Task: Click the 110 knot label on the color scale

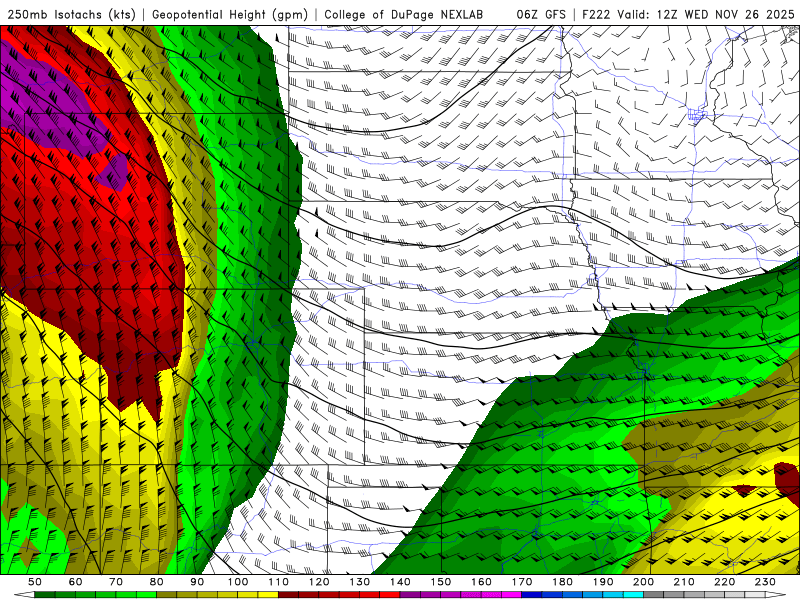Action: [x=279, y=582]
